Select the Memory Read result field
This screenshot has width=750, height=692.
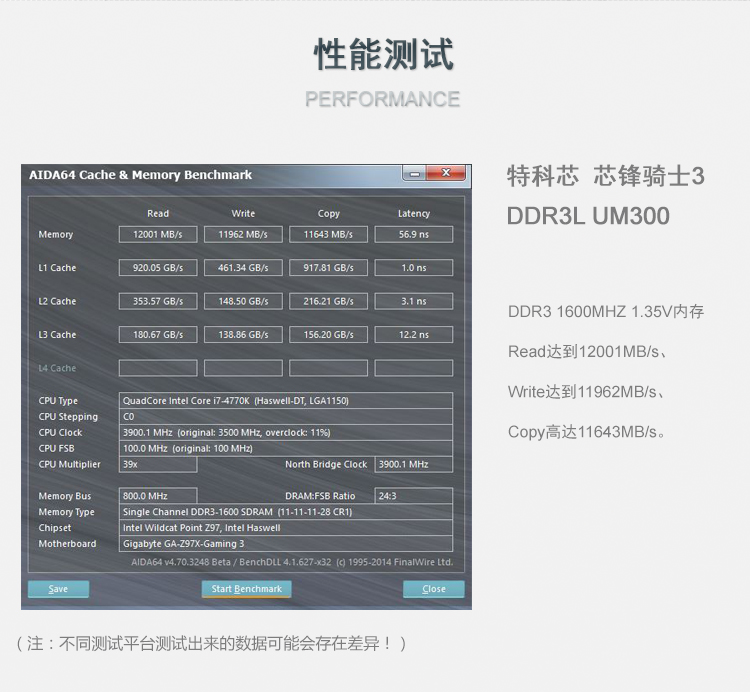tap(158, 234)
